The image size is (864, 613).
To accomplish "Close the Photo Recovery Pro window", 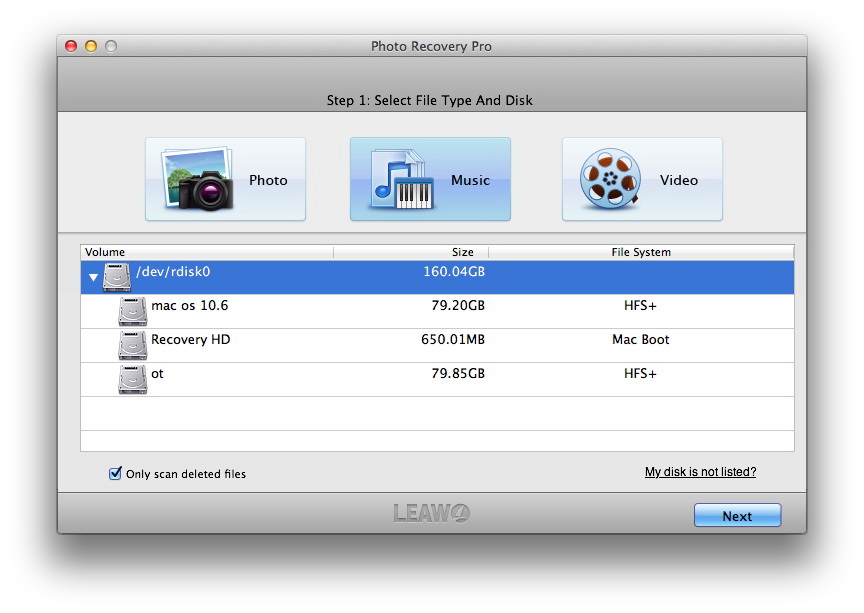I will 71,46.
